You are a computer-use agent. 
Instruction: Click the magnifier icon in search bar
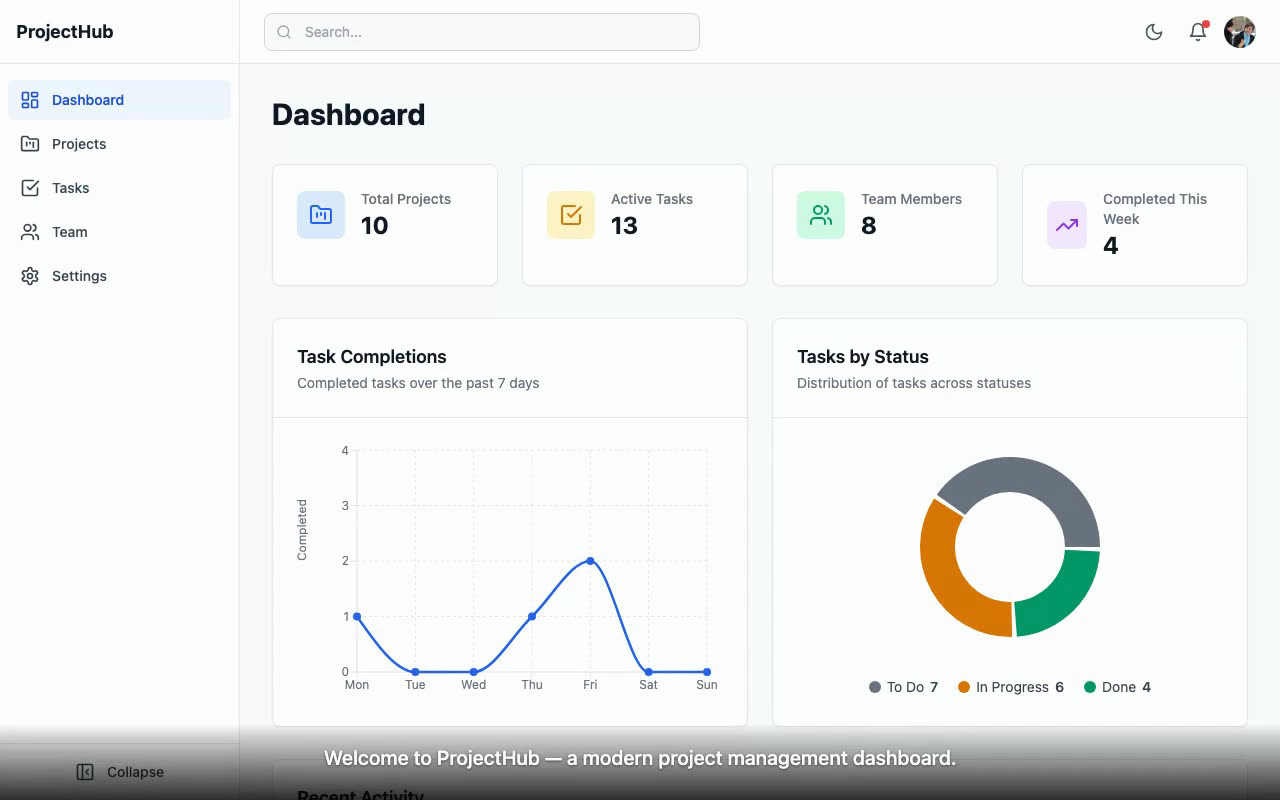[284, 32]
